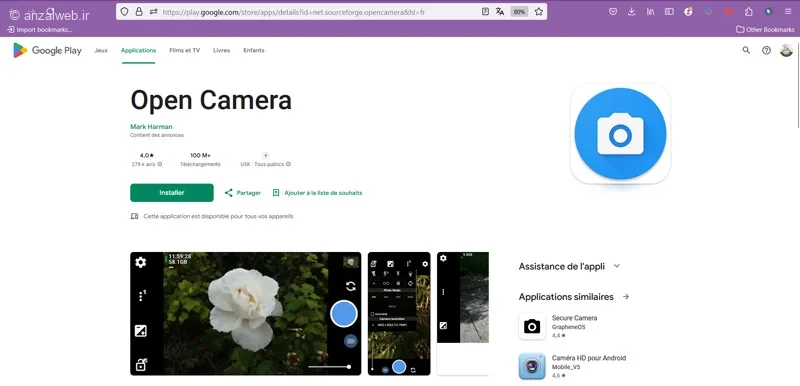Screen dimensions: 800x386
Task: Open the browser library icon
Action: [651, 12]
